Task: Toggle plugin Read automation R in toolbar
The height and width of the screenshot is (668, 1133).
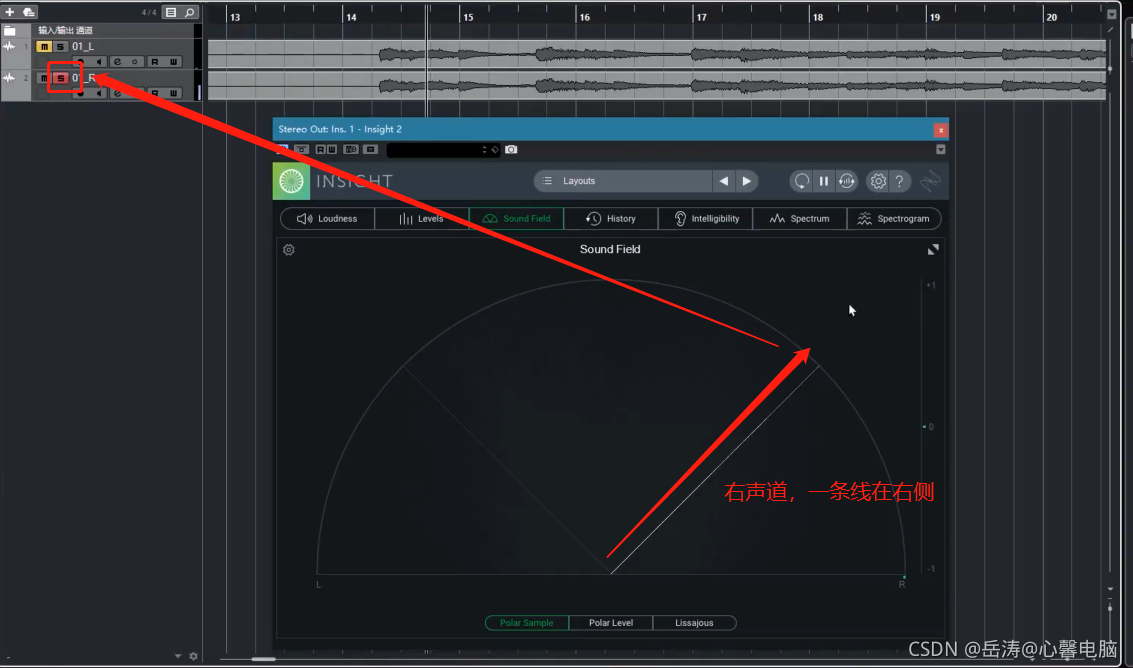Action: [321, 150]
